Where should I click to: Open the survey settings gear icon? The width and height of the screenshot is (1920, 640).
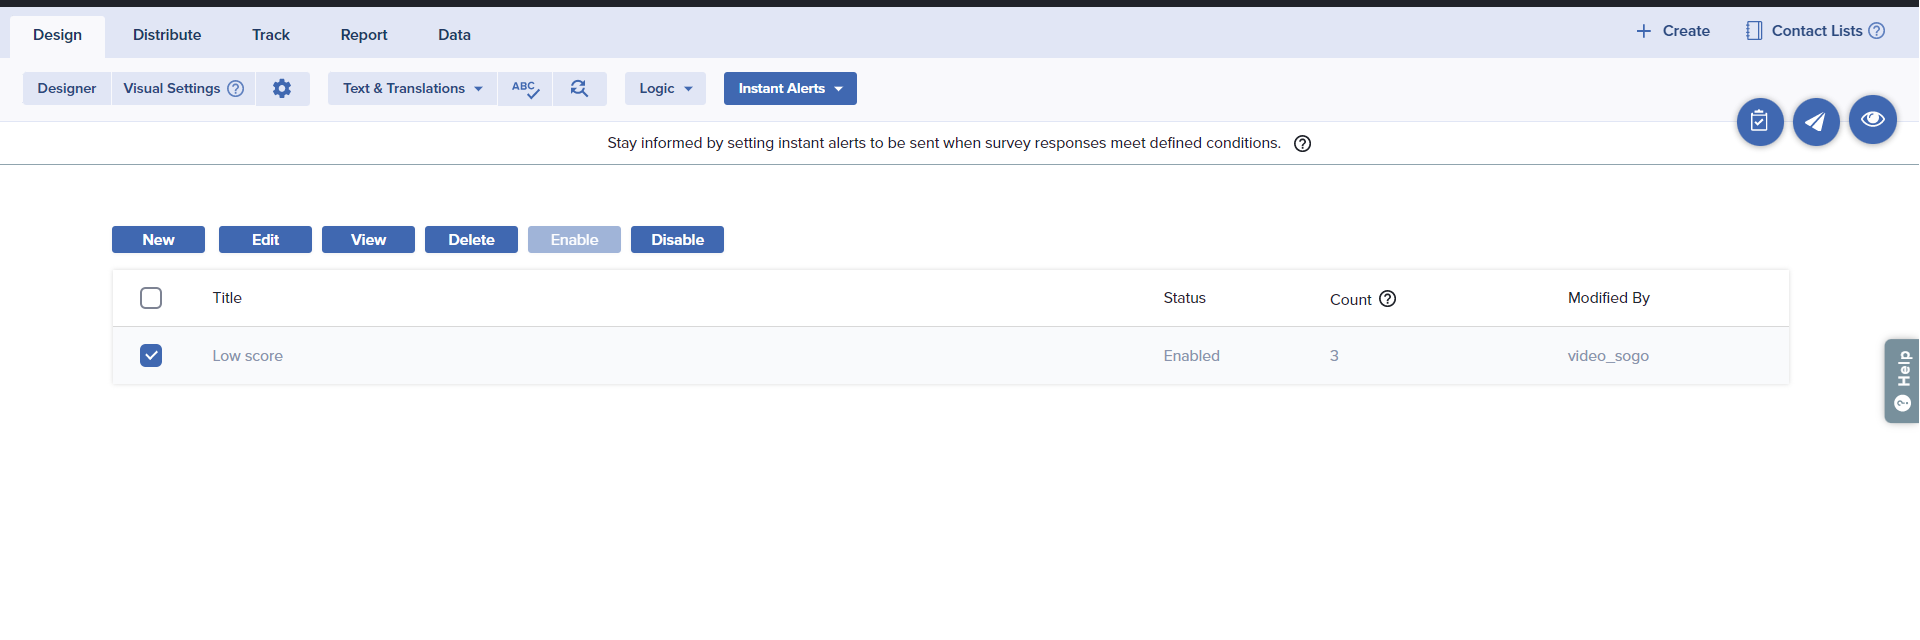point(282,89)
